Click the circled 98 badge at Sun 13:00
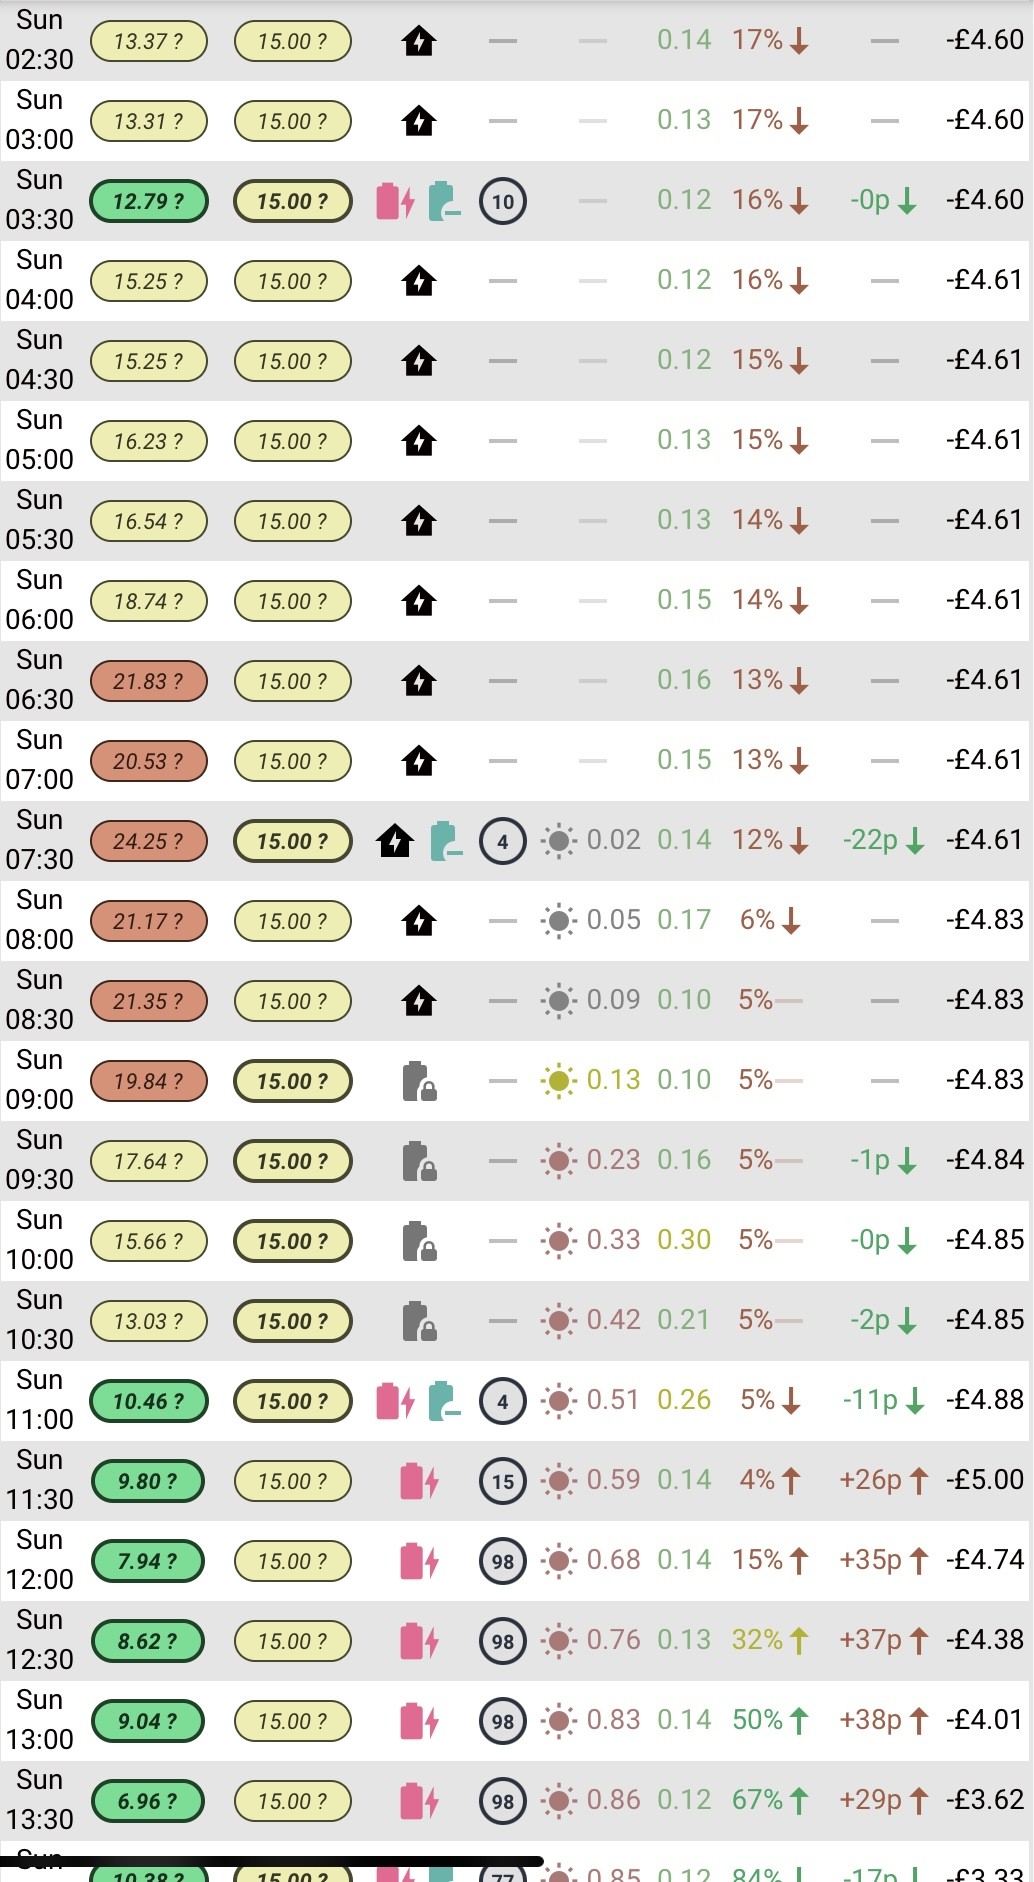 (503, 1721)
